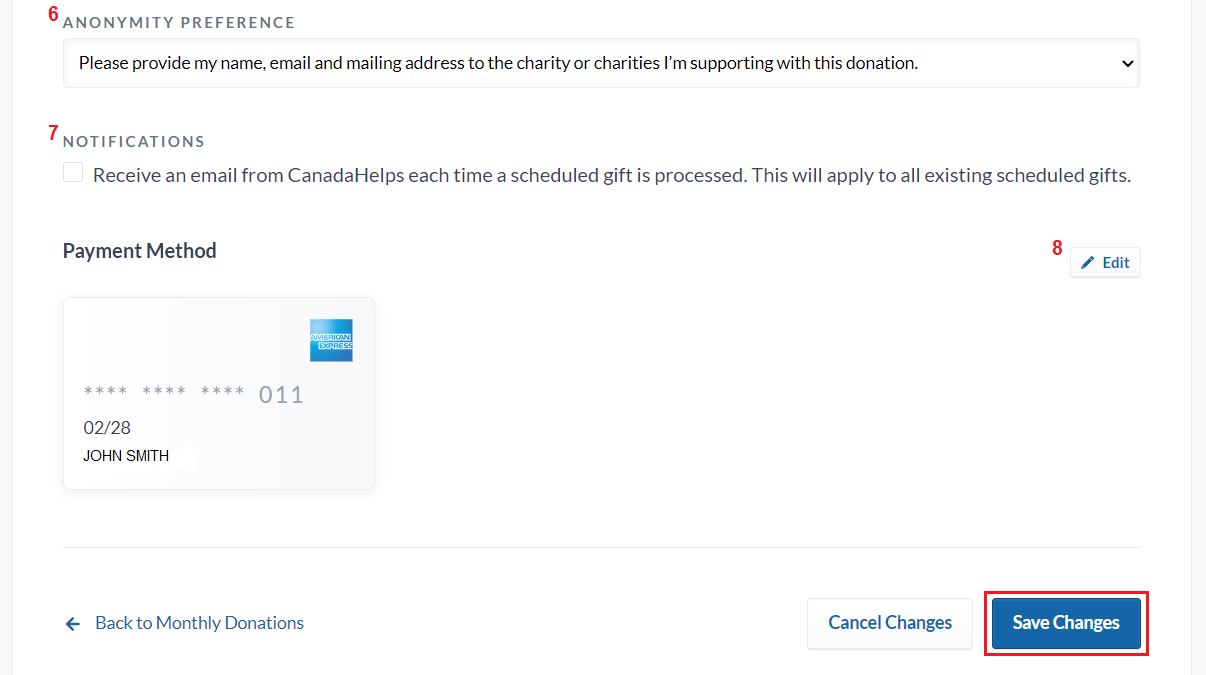
Task: Click the pencil icon on the Edit button
Action: [x=1087, y=262]
